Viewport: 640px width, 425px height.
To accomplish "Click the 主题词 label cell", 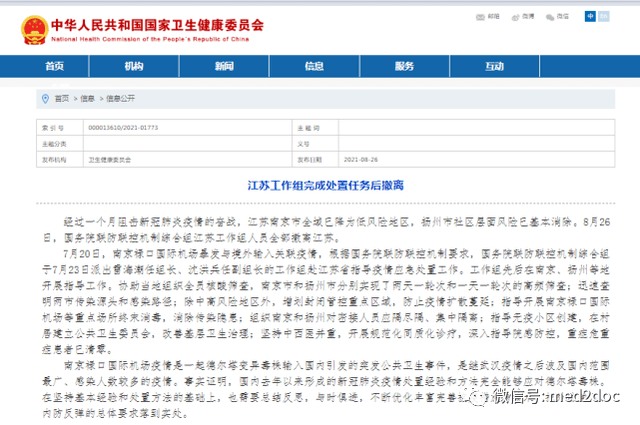I will click(315, 128).
